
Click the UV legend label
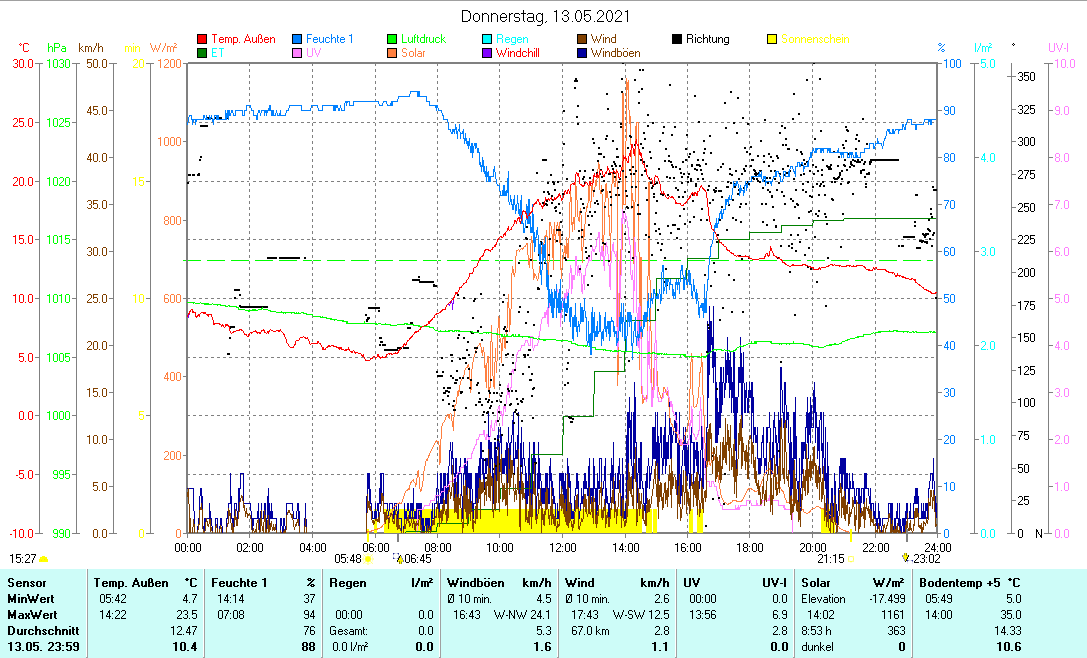pos(314,53)
